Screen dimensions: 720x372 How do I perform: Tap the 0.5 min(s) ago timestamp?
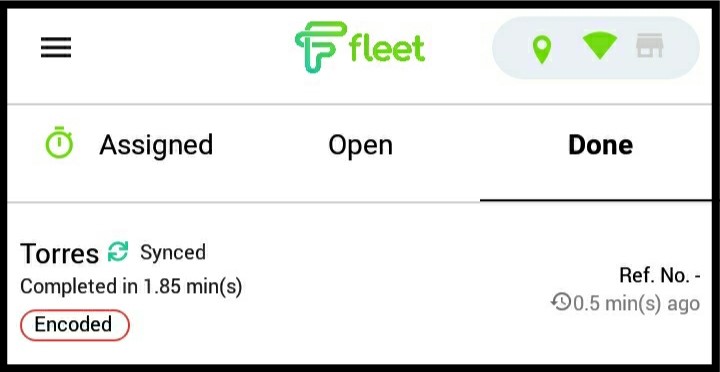[637, 304]
